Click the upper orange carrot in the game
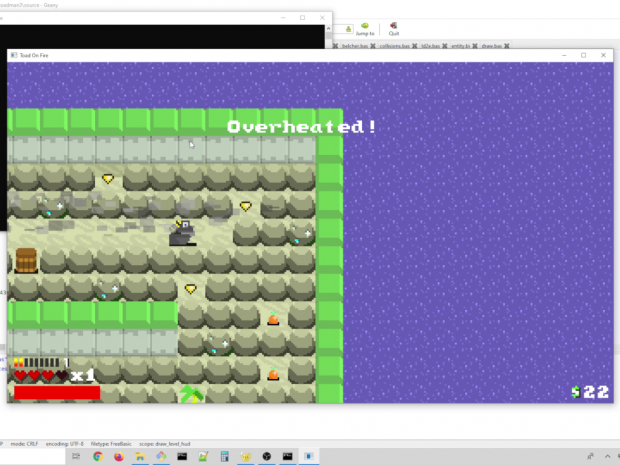620x465 pixels. pos(273,319)
